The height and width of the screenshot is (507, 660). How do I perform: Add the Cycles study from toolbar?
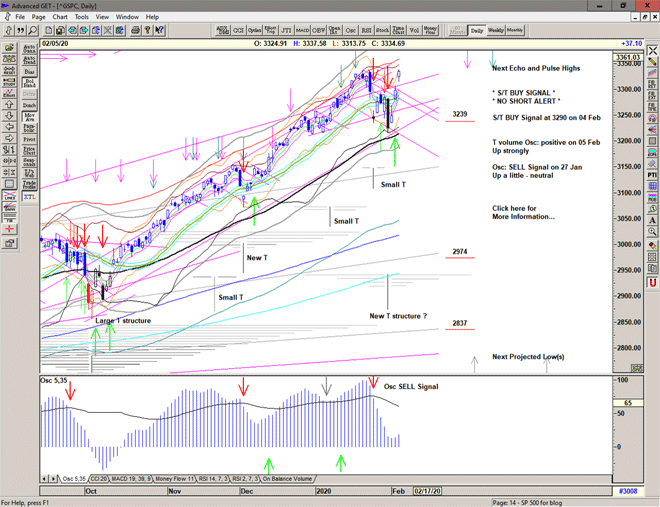[254, 30]
